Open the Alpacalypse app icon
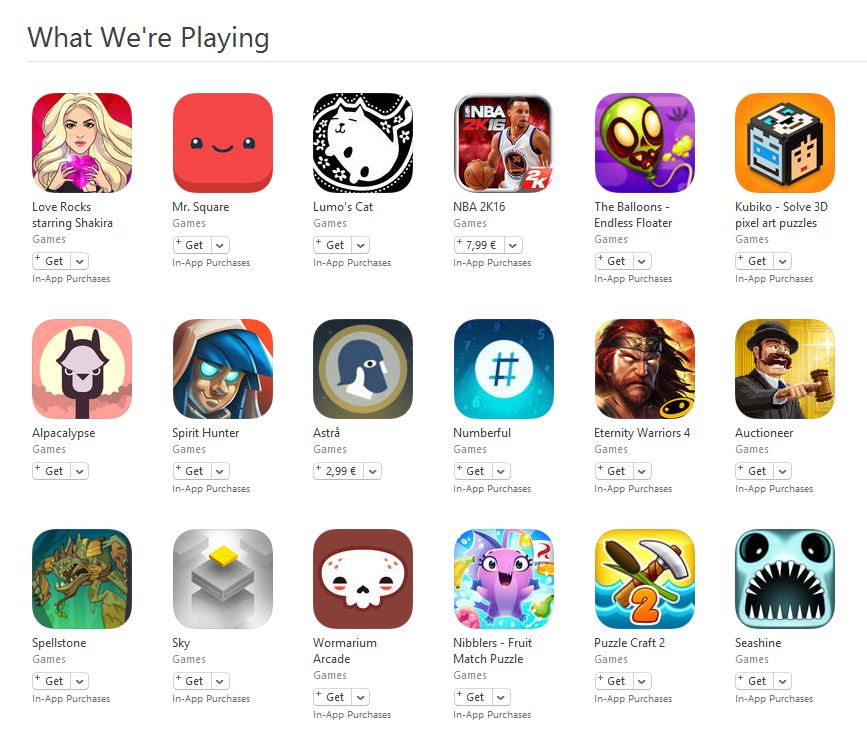Image resolution: width=867 pixels, height=749 pixels. coord(82,369)
